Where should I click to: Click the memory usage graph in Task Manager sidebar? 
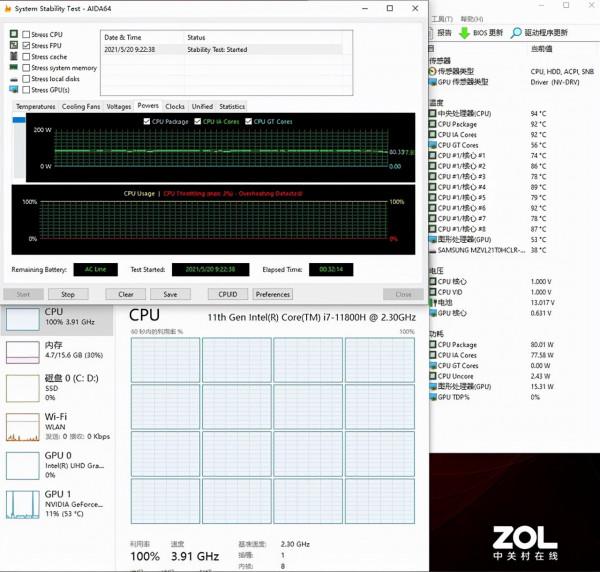(22, 351)
